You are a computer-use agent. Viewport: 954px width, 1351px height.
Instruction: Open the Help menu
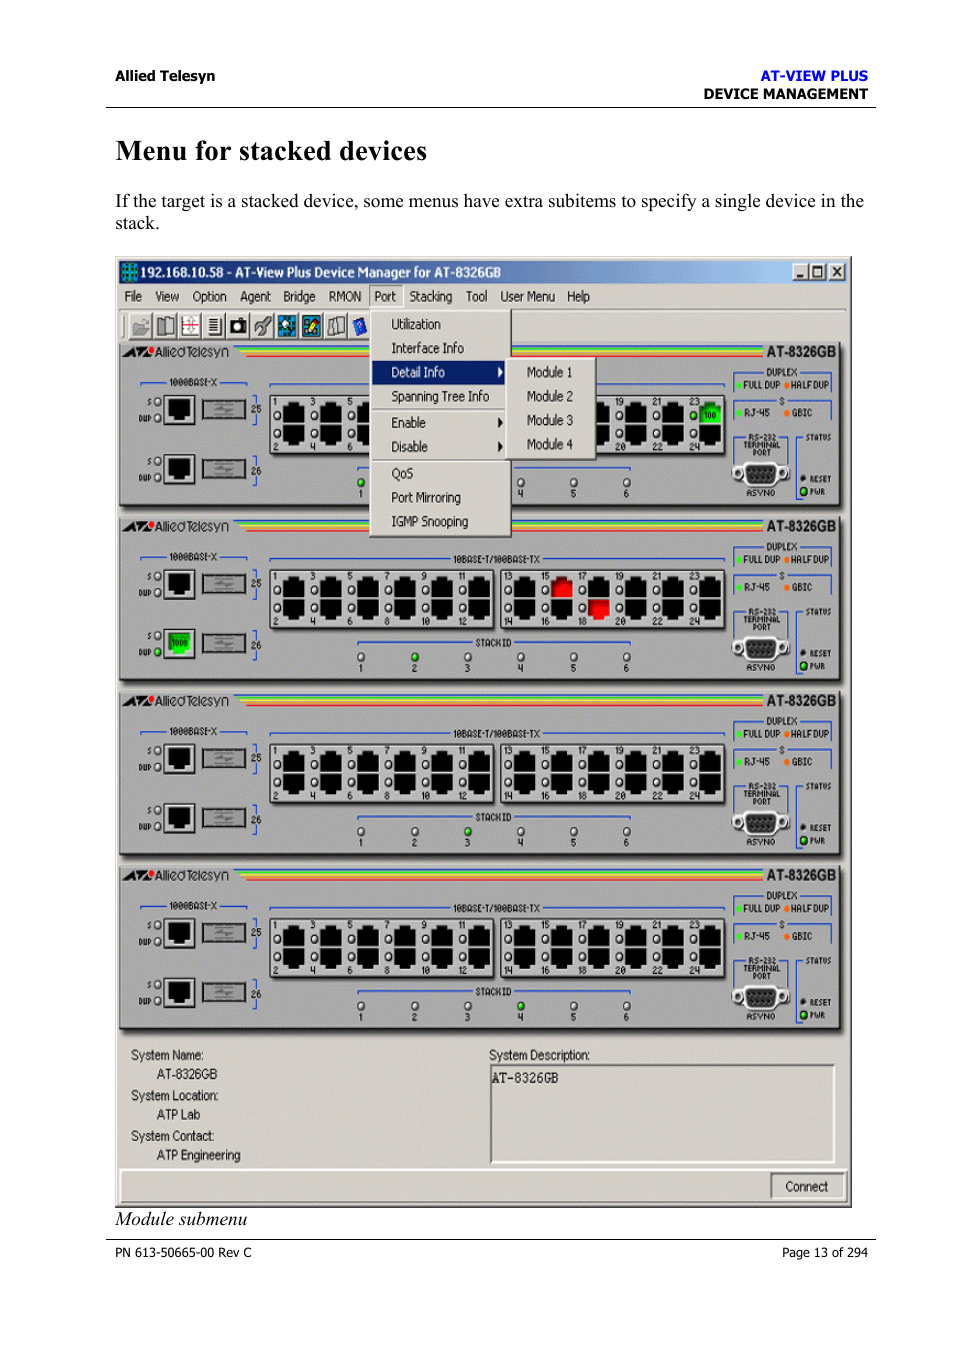(579, 297)
